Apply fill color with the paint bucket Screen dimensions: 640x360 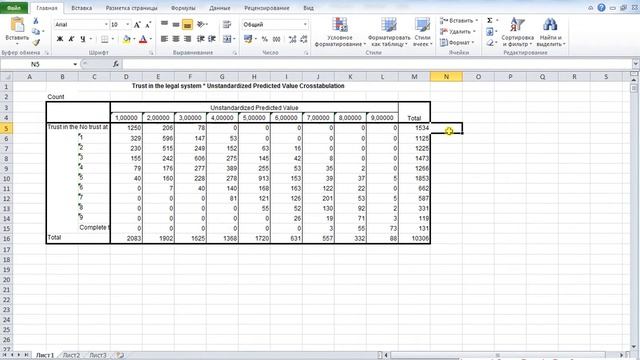click(x=127, y=39)
